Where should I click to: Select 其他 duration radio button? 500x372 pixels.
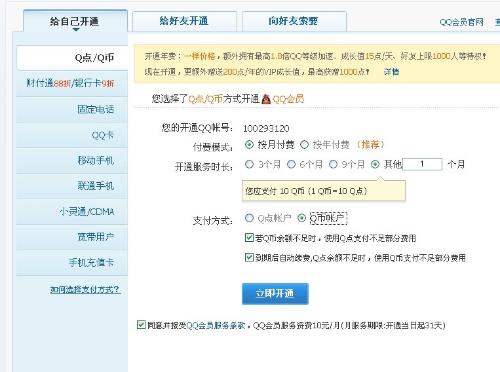(x=375, y=164)
